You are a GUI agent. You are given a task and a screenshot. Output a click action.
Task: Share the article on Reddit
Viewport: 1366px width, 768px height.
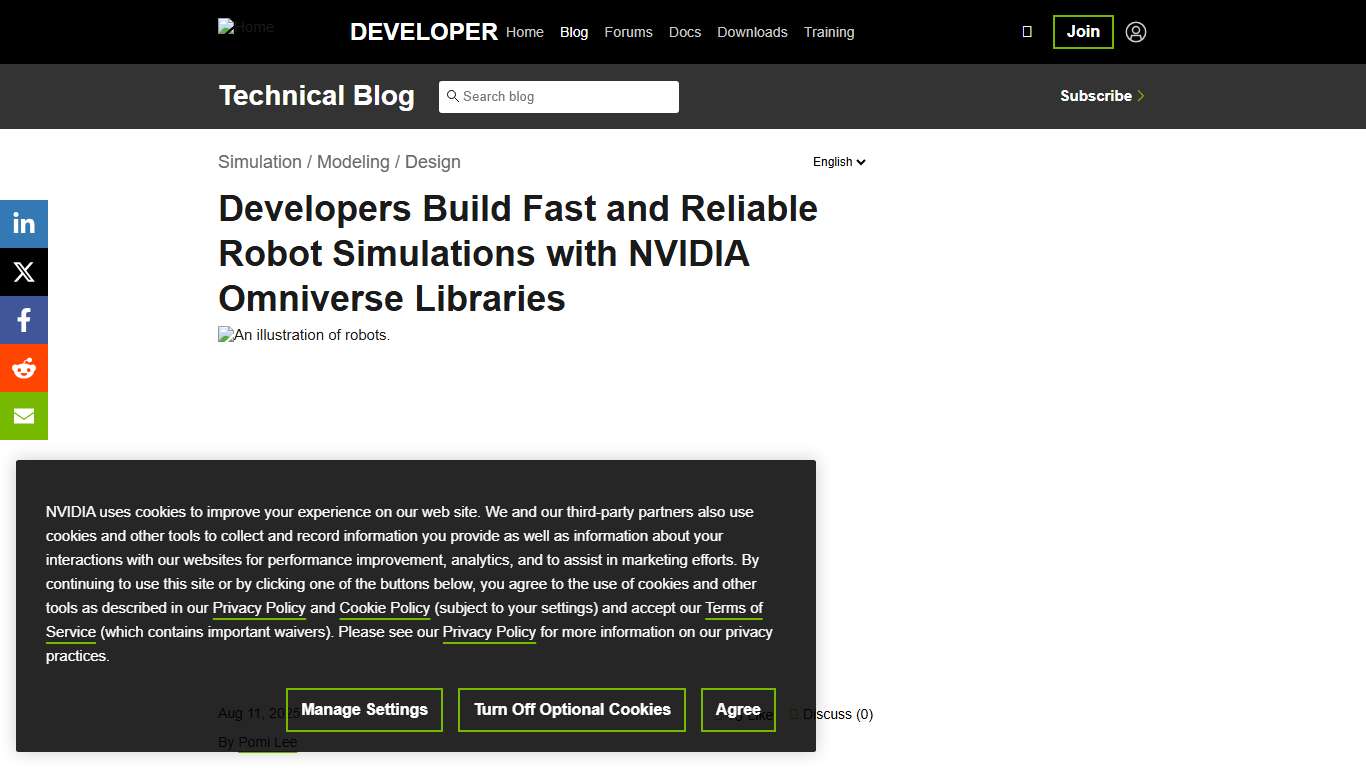coord(23,367)
